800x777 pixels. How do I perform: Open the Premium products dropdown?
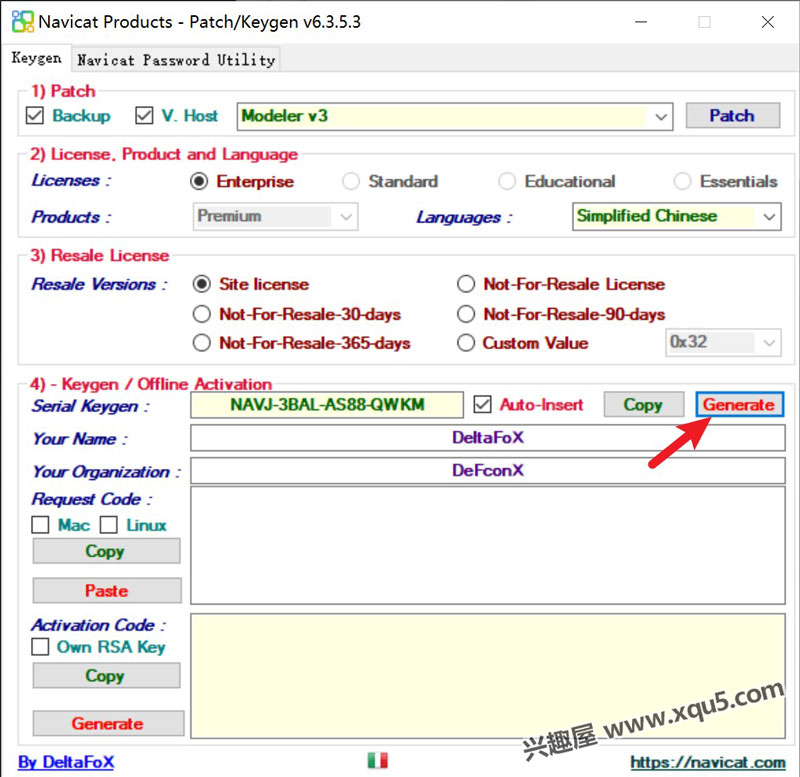point(275,216)
